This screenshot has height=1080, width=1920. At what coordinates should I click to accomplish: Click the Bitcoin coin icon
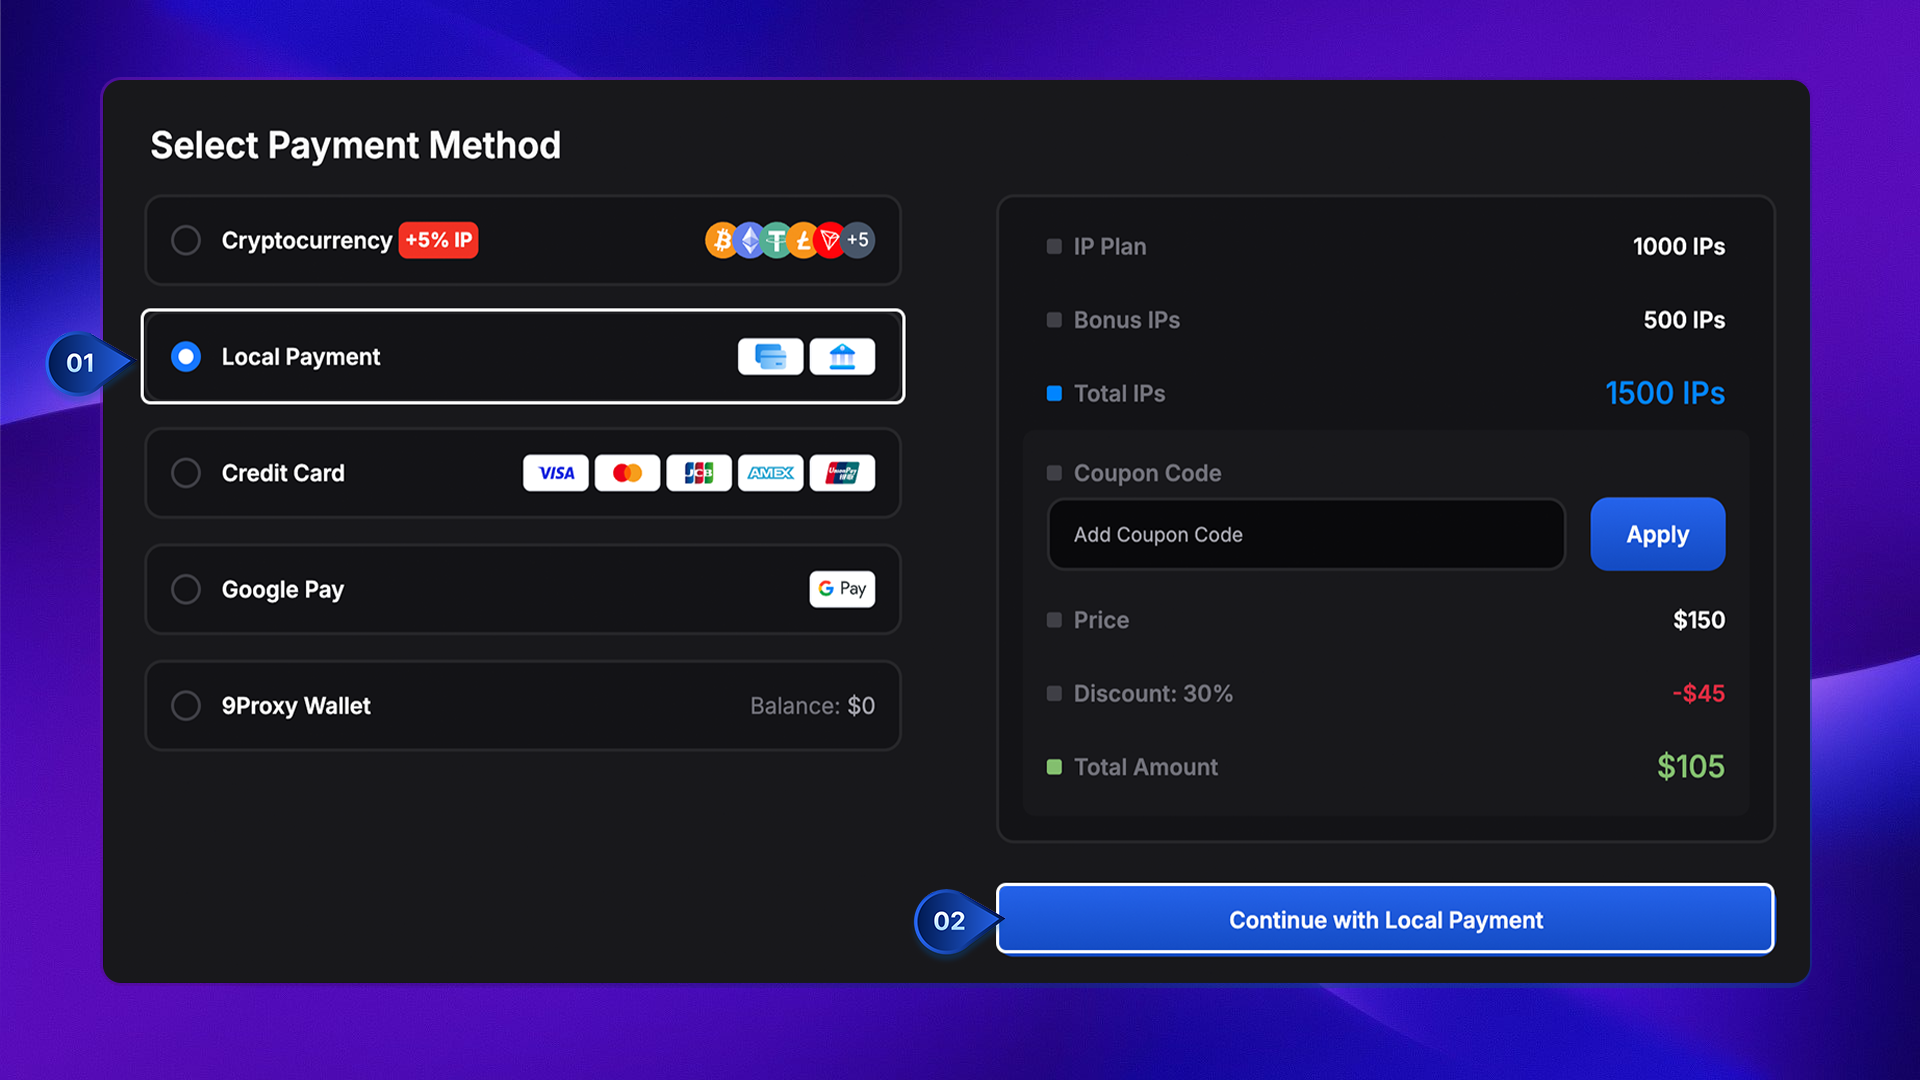(720, 240)
